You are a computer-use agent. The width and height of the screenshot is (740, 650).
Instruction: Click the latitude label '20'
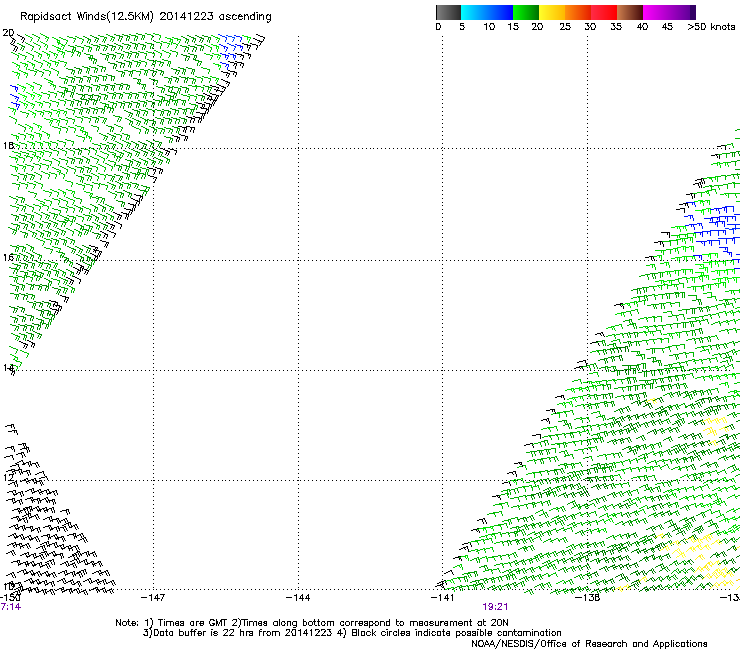point(8,33)
